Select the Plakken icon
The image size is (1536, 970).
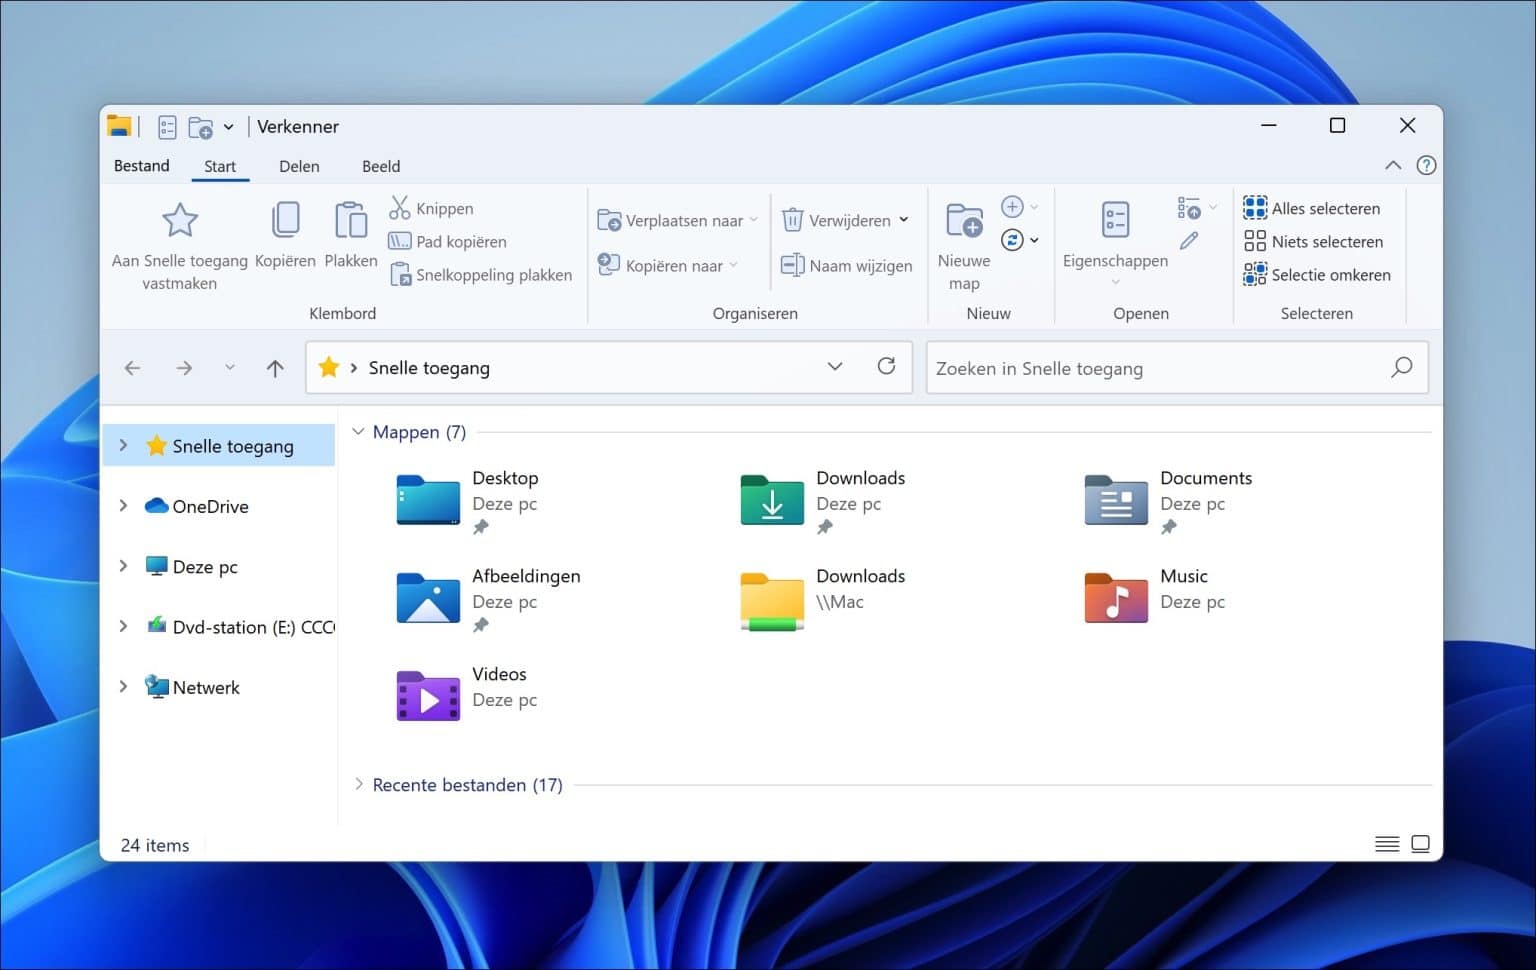[350, 220]
